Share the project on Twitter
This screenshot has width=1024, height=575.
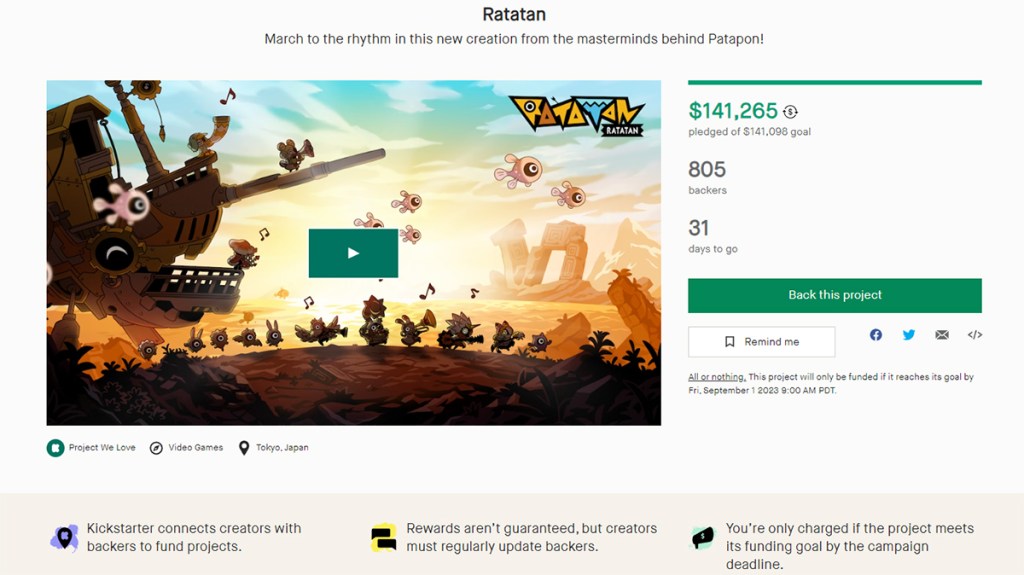909,335
